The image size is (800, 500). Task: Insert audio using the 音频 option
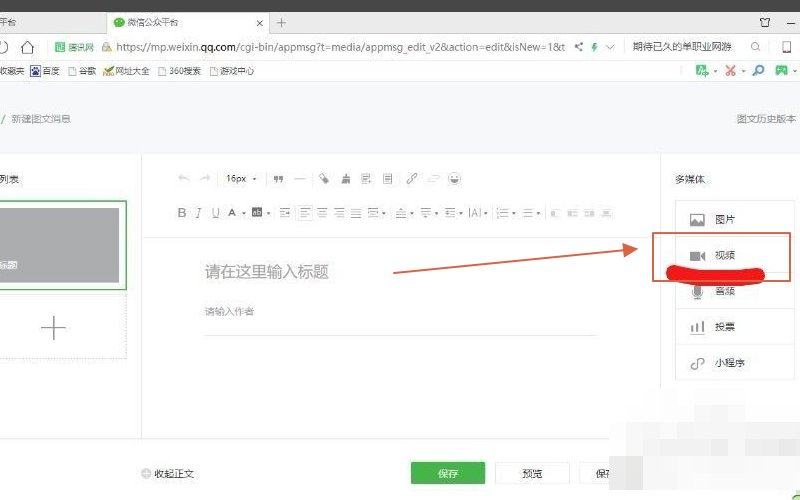(x=734, y=291)
